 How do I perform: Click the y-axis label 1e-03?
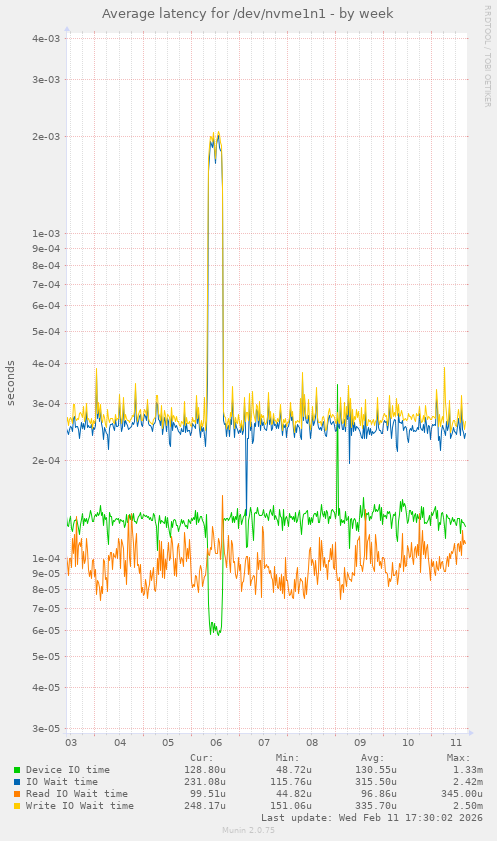point(46,234)
